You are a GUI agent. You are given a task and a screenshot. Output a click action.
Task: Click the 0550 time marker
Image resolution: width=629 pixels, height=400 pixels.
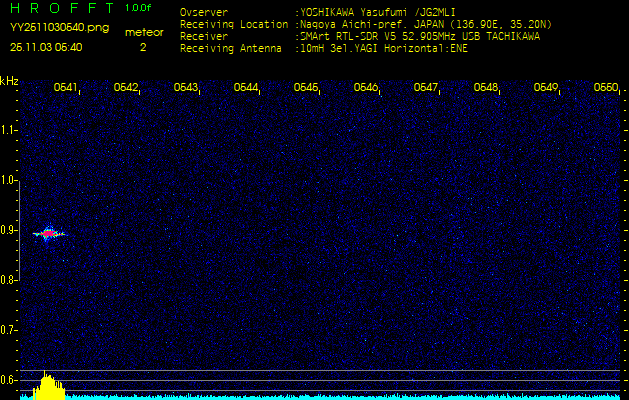(x=606, y=87)
